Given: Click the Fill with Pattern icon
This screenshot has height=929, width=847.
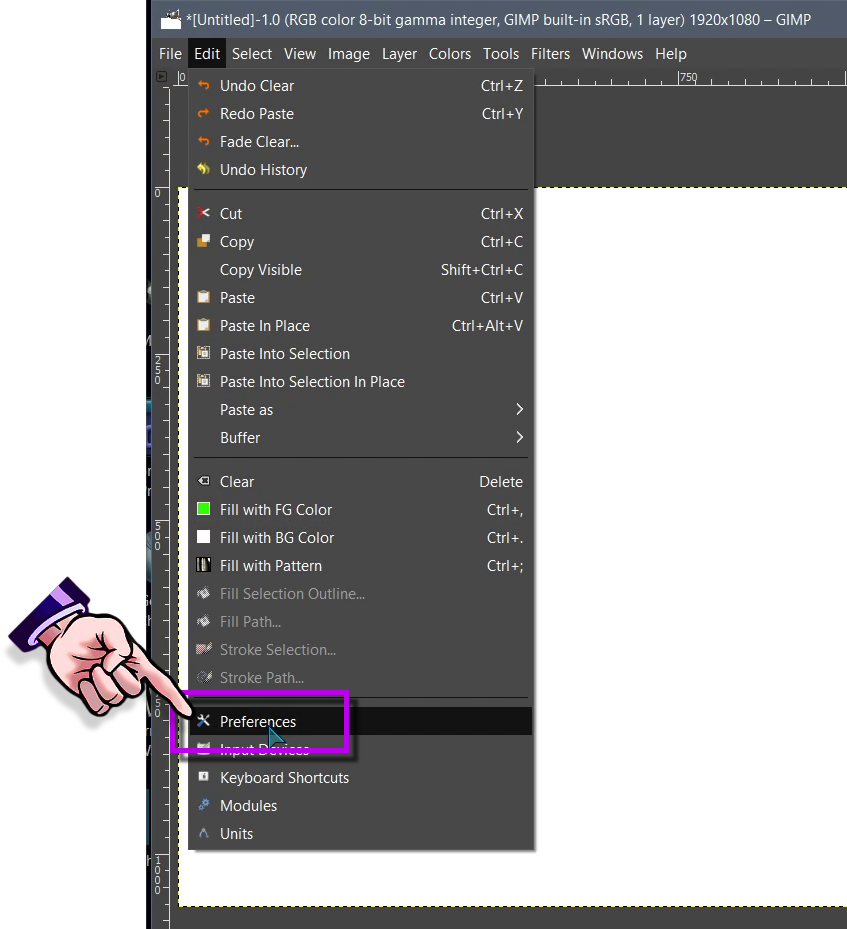Looking at the screenshot, I should (x=203, y=565).
